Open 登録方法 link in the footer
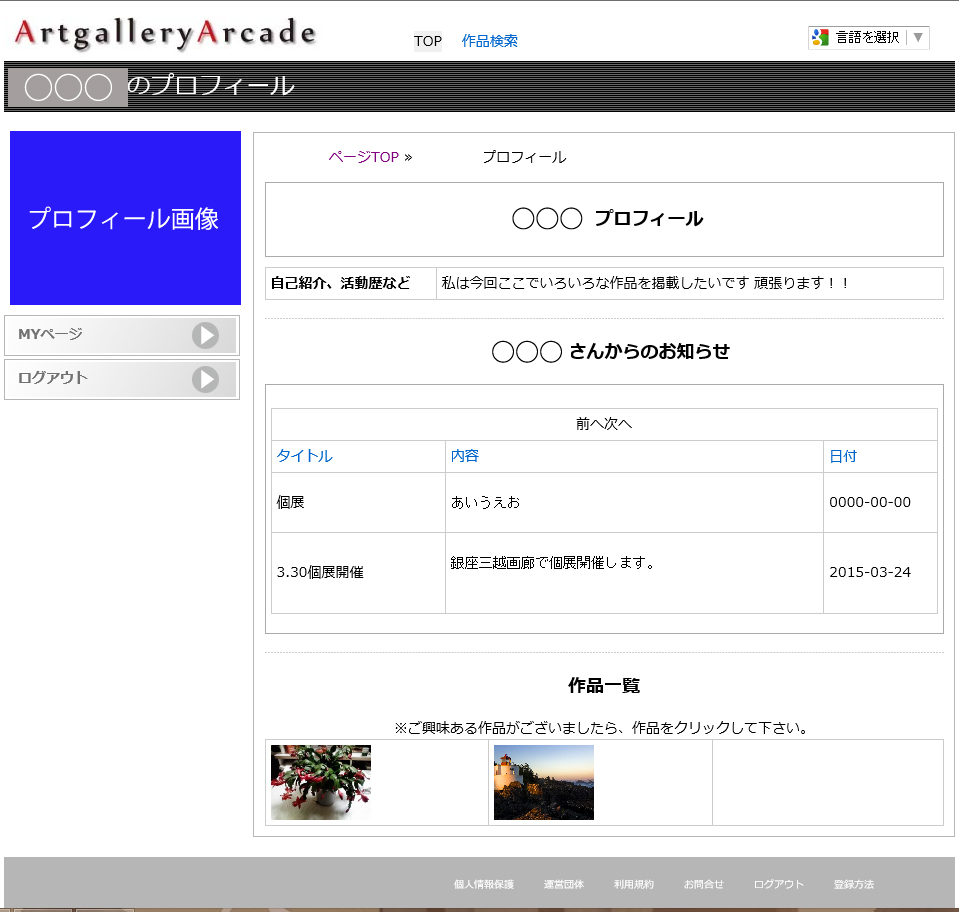959x912 pixels. [853, 885]
